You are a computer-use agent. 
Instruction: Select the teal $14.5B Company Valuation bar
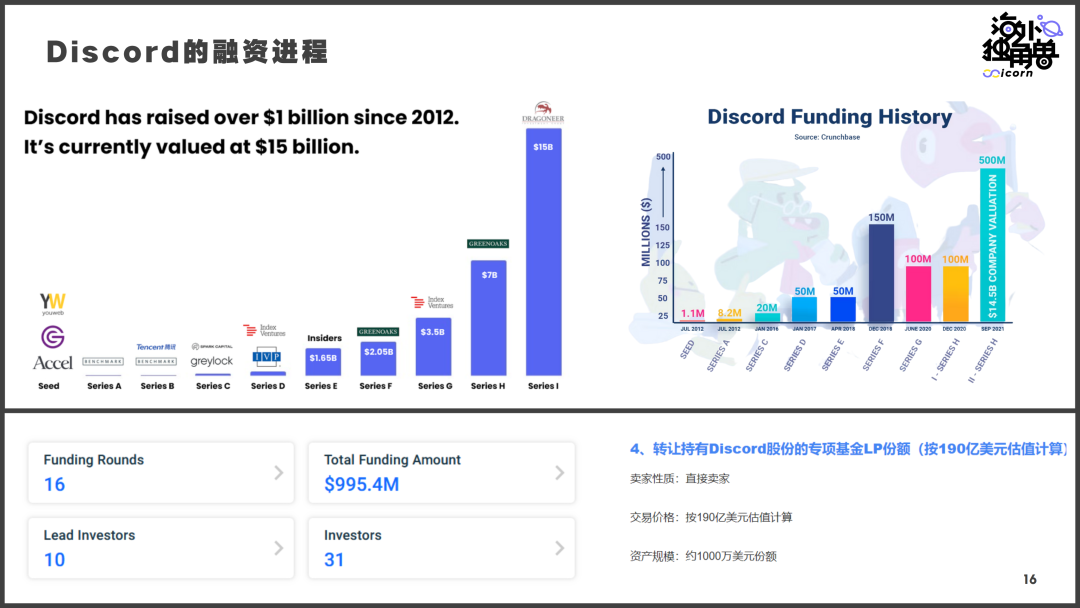point(991,245)
